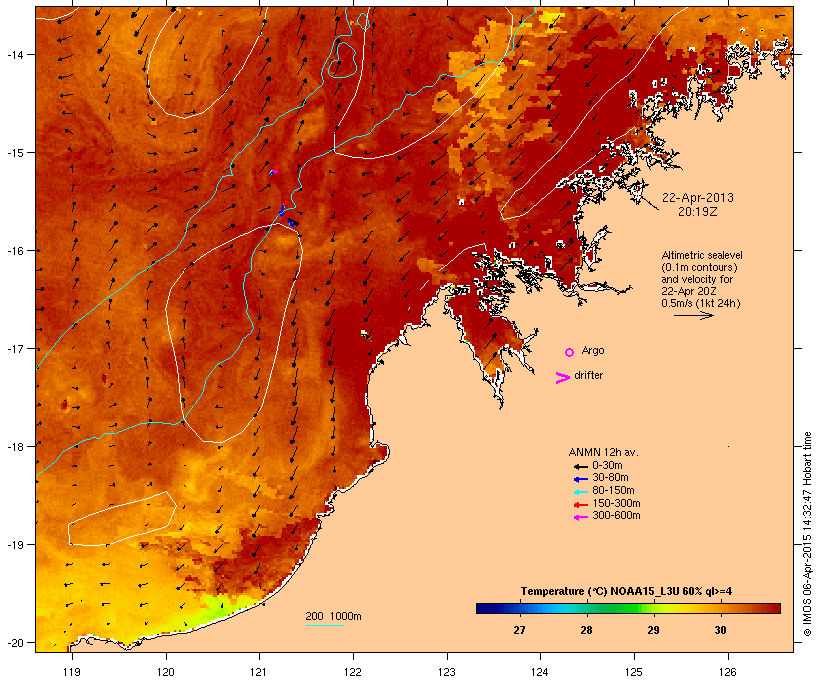Click the longitude axis label 124
Image resolution: width=820 pixels, height=680 pixels.
(x=540, y=672)
